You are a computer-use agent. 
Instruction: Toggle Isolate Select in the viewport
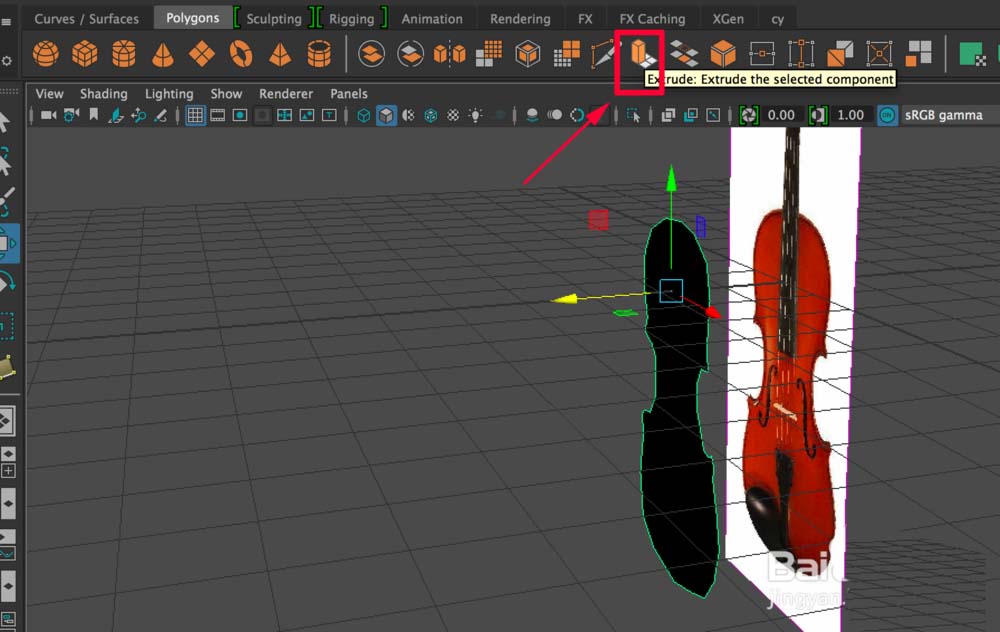point(633,115)
